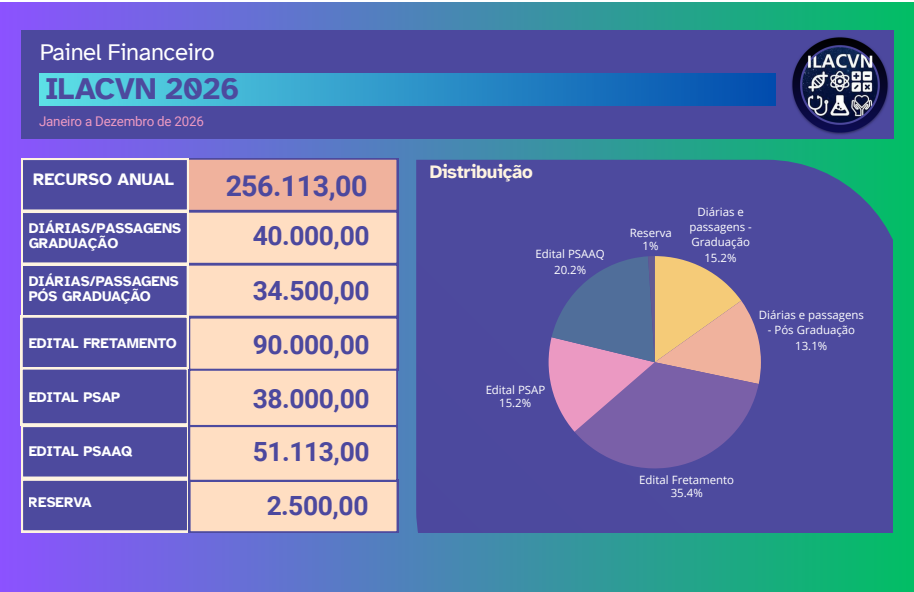
Task: Click the ILACVN 2026 title banner
Action: (407, 89)
